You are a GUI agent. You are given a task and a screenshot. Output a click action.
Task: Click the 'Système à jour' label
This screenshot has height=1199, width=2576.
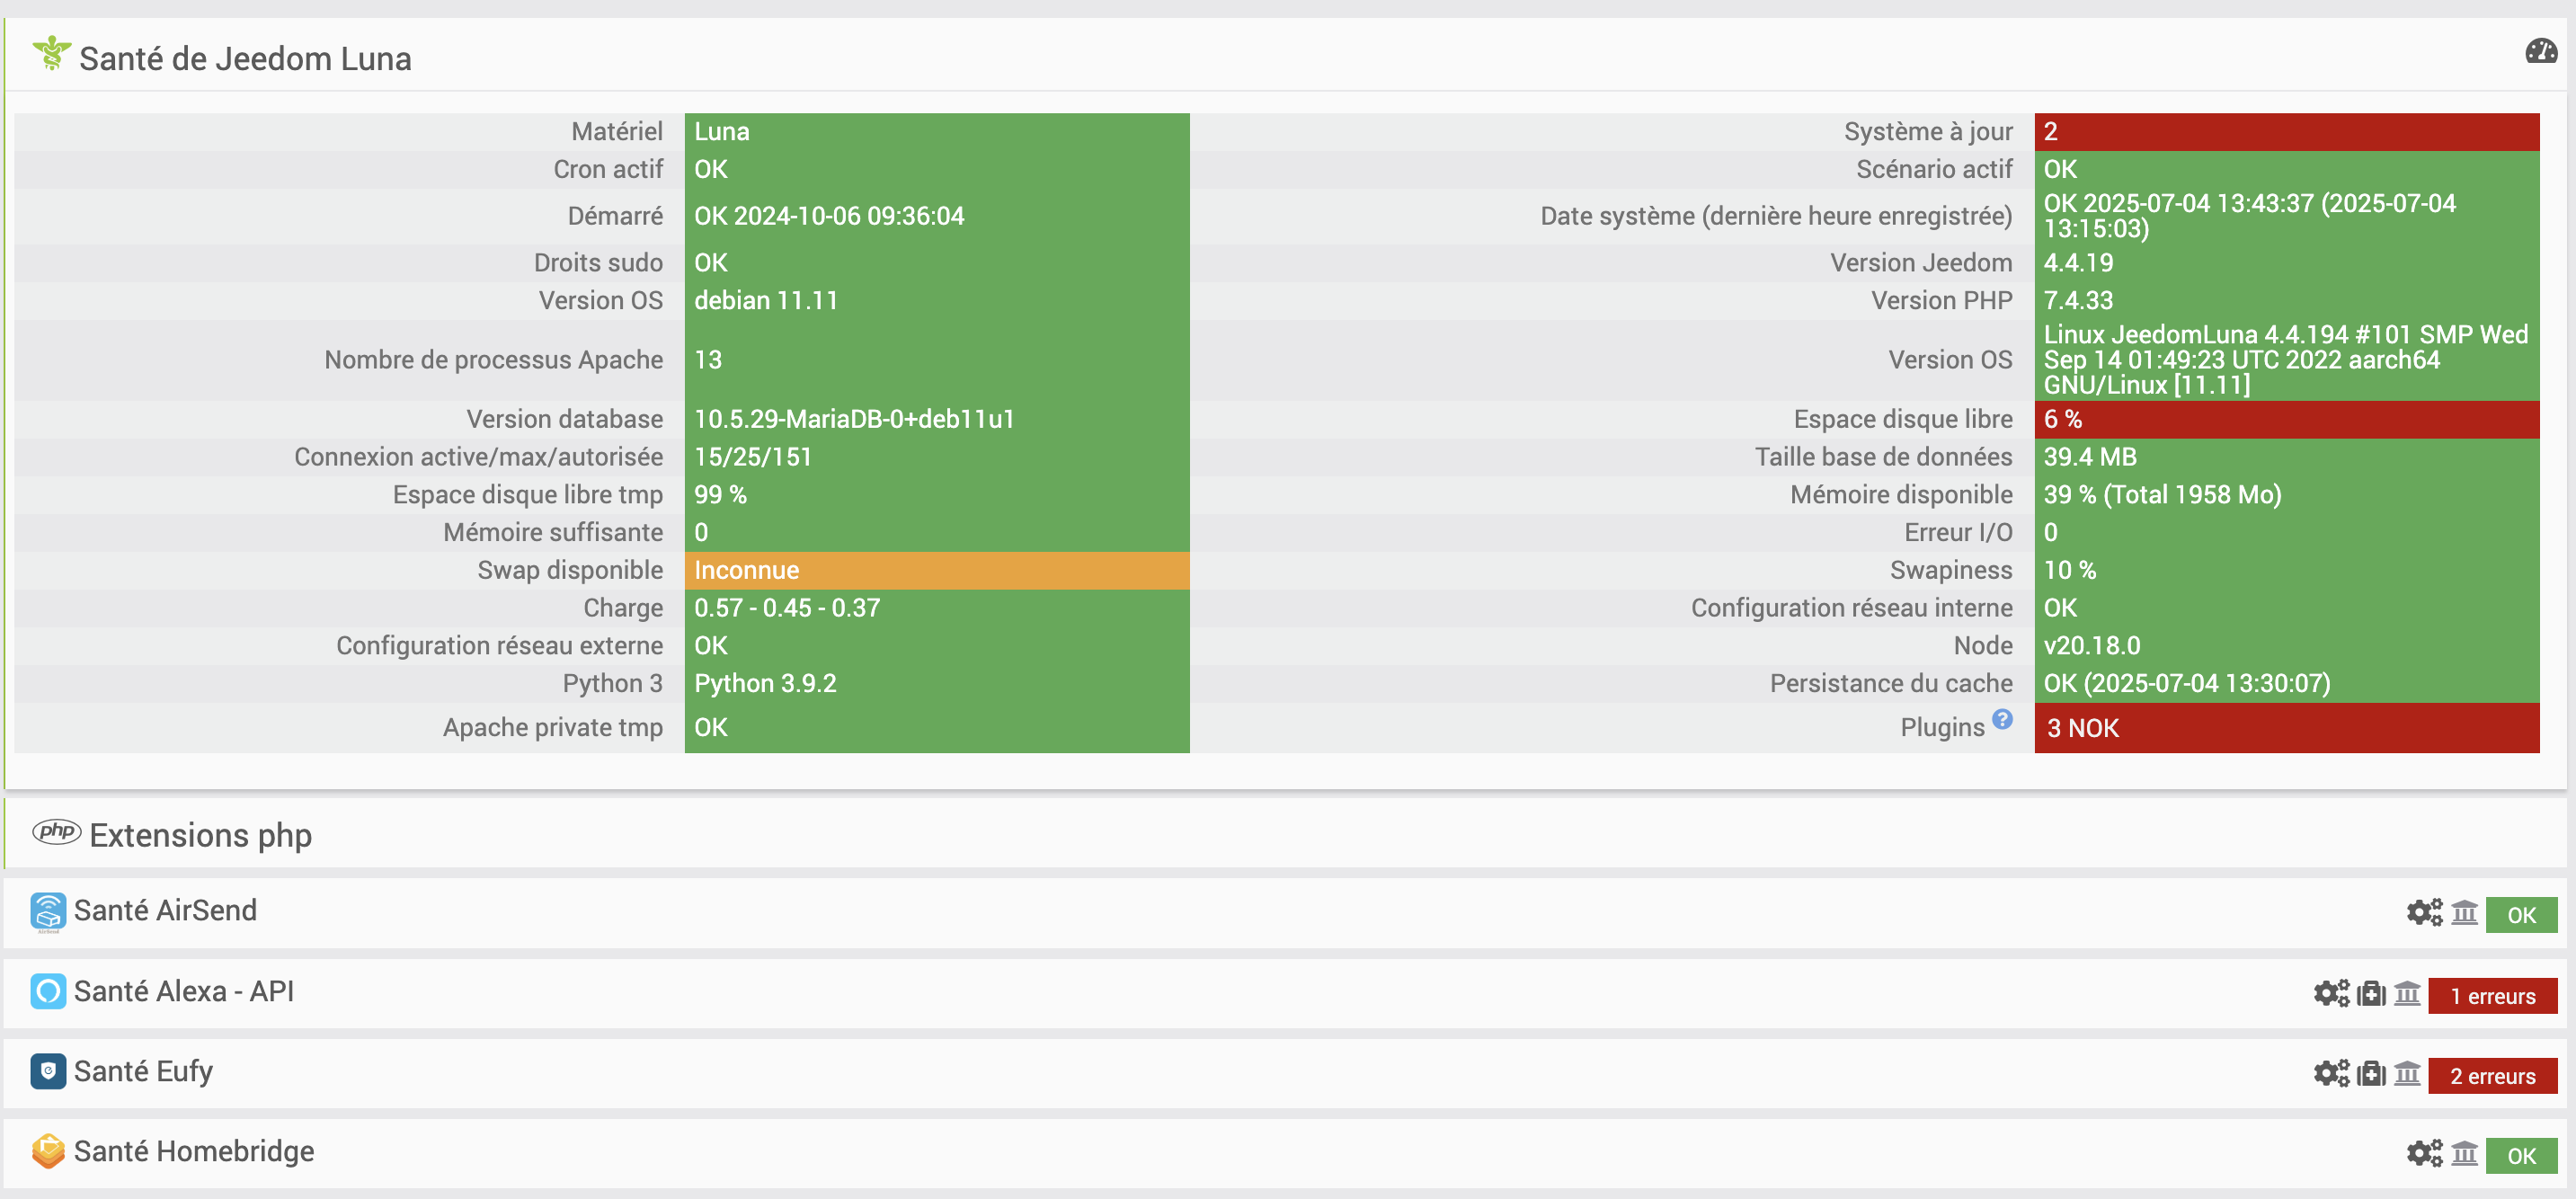pyautogui.click(x=1928, y=131)
